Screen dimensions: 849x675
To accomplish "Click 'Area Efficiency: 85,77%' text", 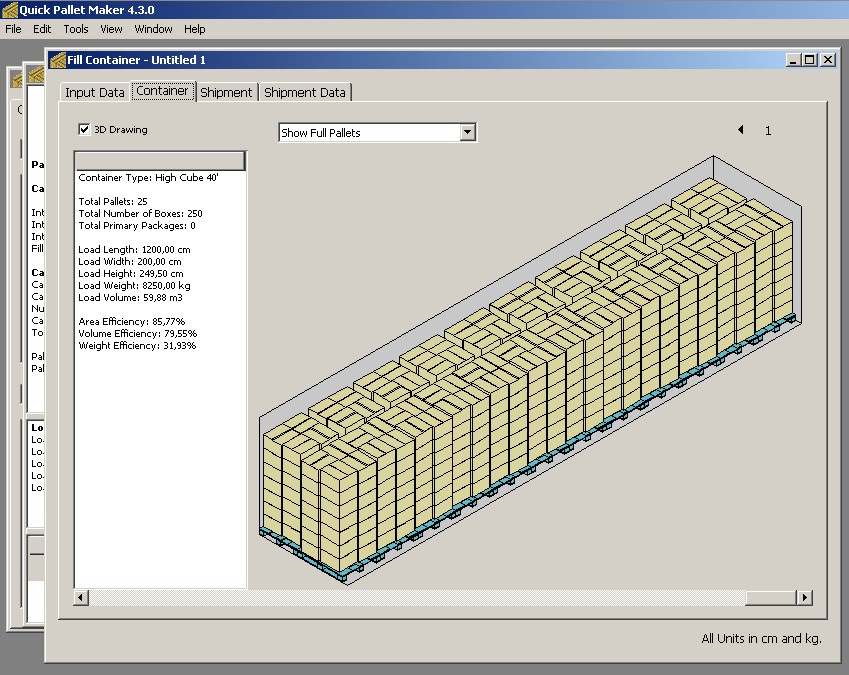I will click(132, 322).
